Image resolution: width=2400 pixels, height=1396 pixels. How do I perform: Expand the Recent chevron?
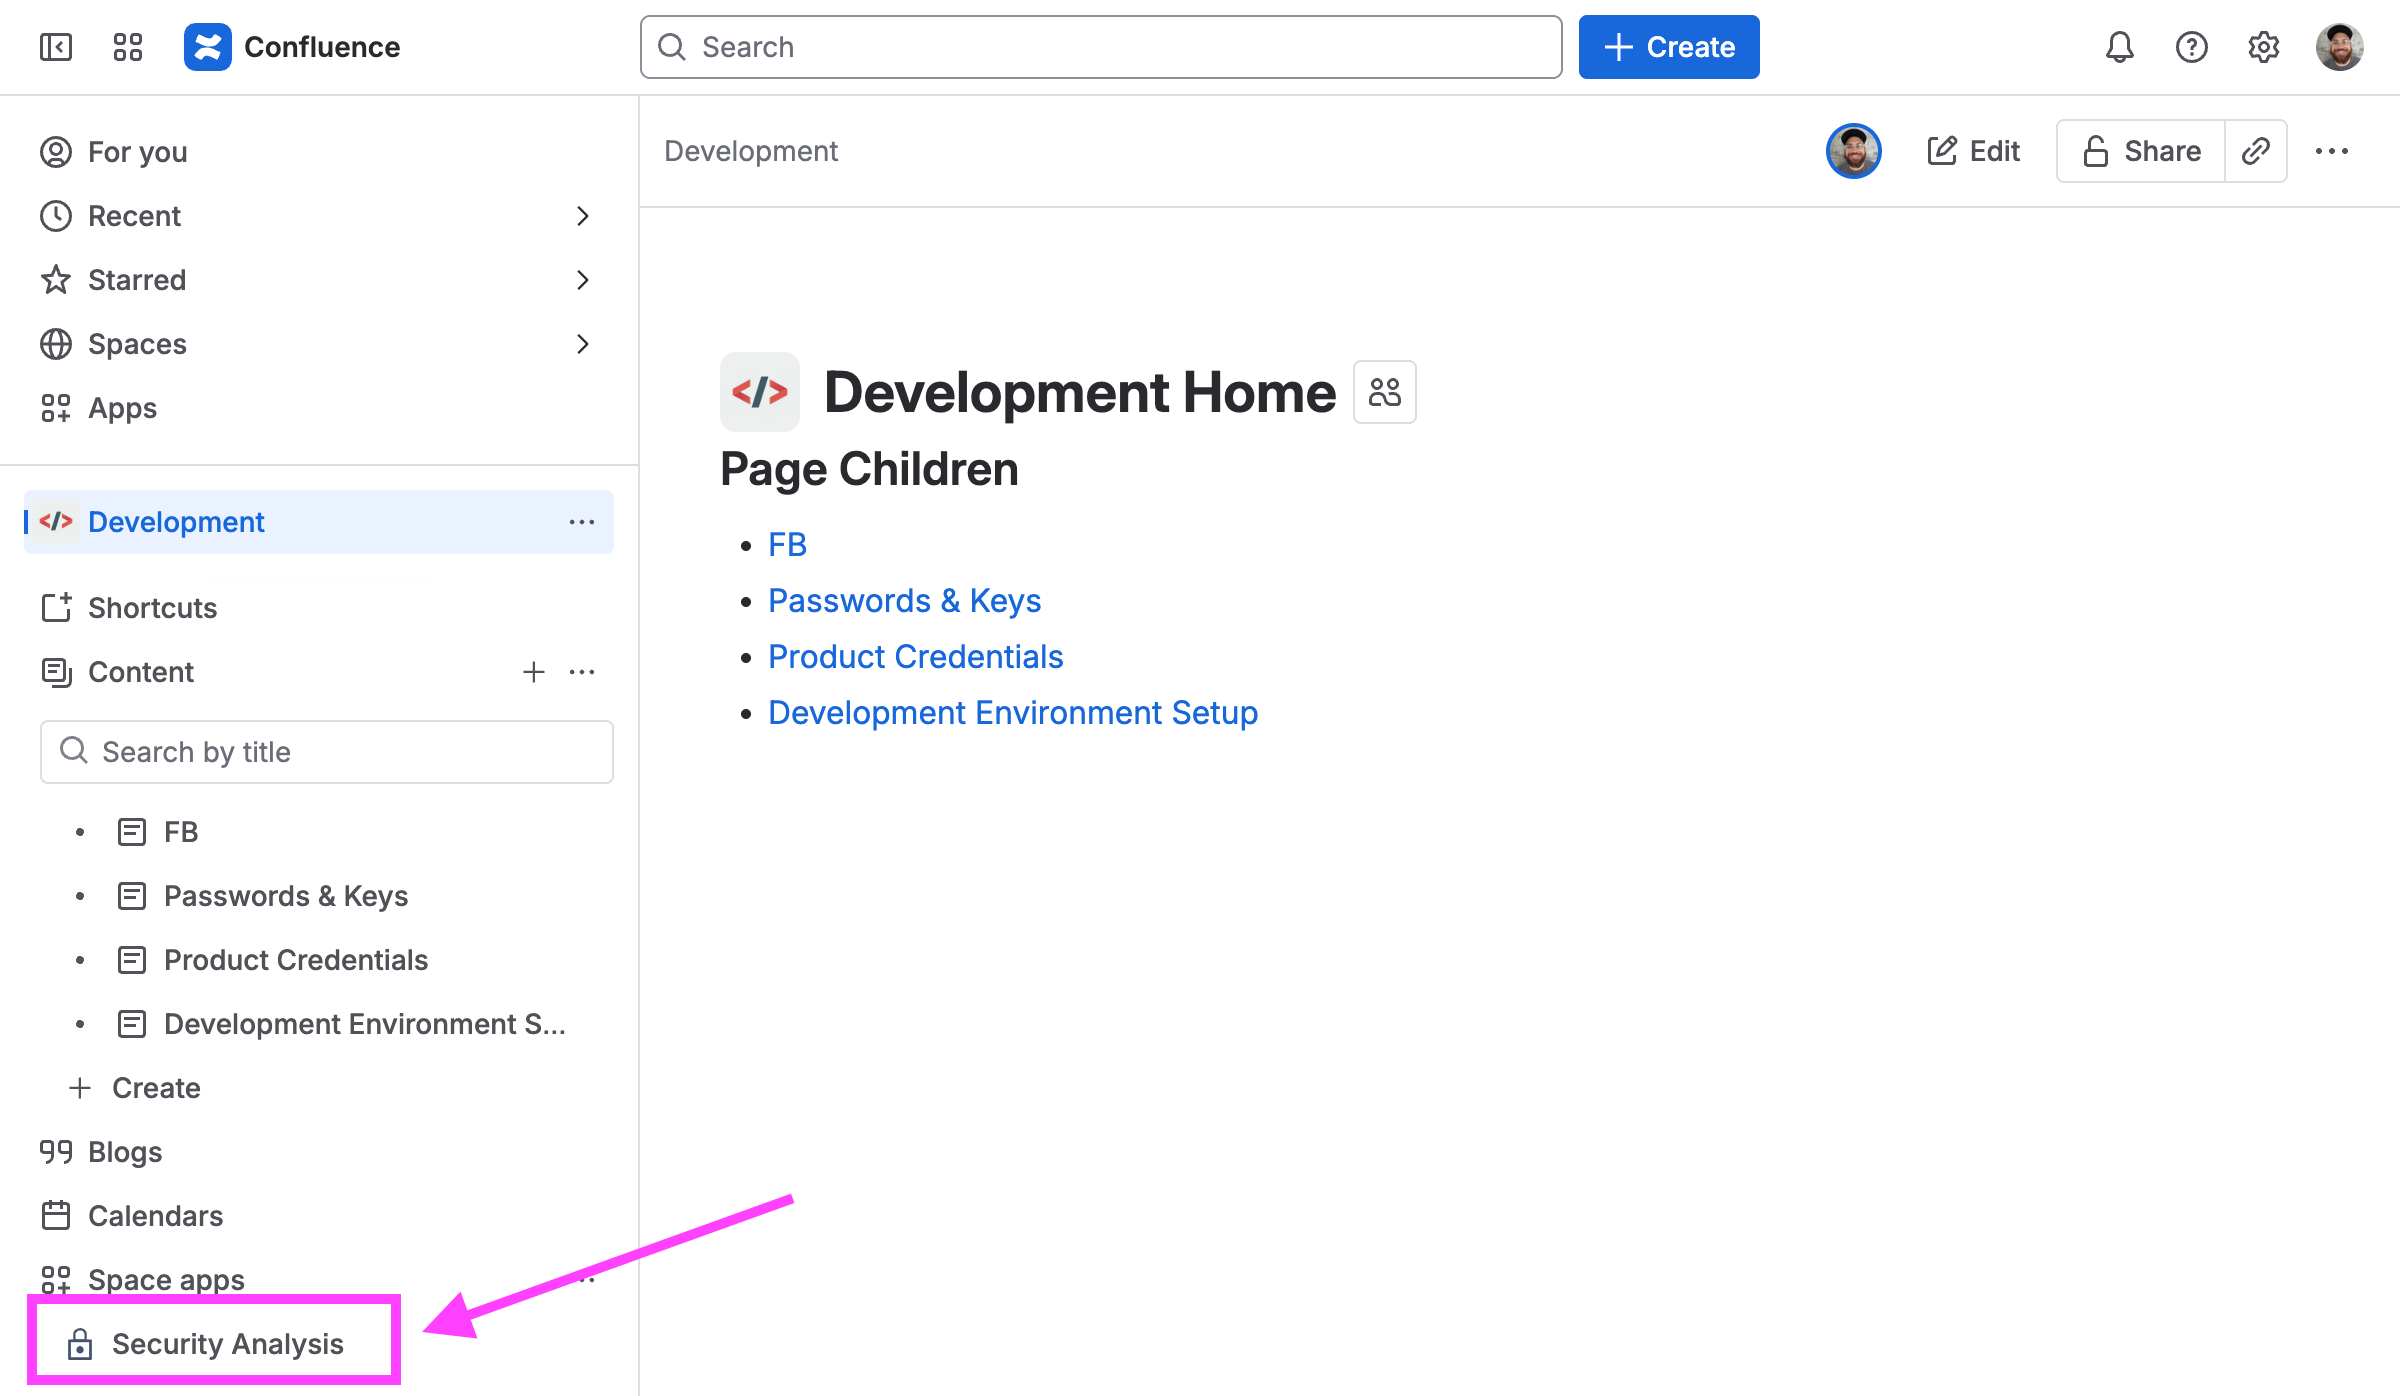point(583,216)
